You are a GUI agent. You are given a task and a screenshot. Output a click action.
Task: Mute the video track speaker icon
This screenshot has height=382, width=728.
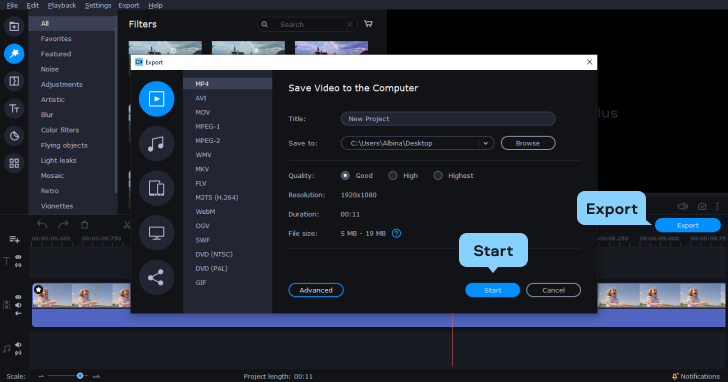coord(18,305)
